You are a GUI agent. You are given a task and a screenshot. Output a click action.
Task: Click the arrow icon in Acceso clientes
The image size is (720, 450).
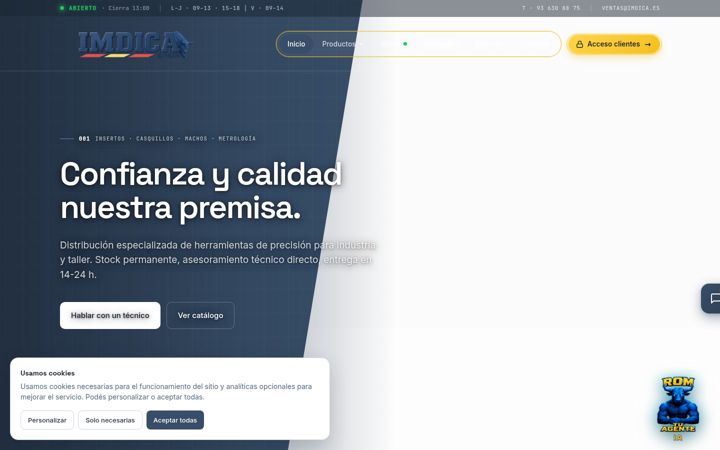[647, 44]
